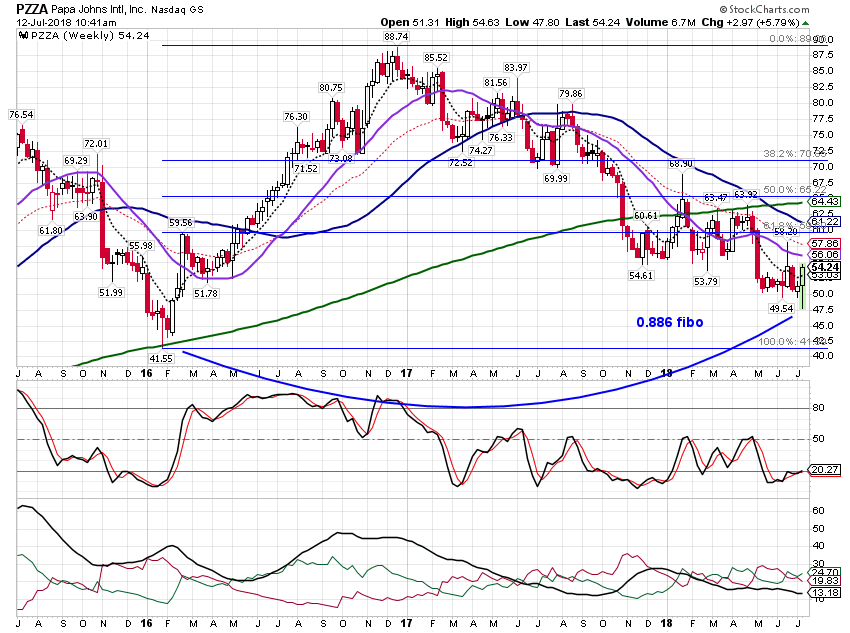Click the 'Nasdaq GS' exchange label
850x633 pixels.
(x=177, y=10)
